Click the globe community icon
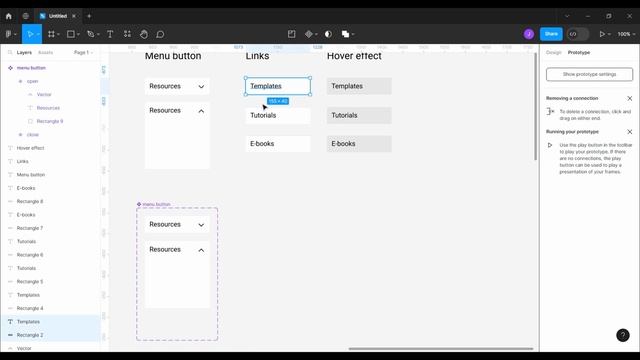The width and height of the screenshot is (640, 360). [x=26, y=16]
